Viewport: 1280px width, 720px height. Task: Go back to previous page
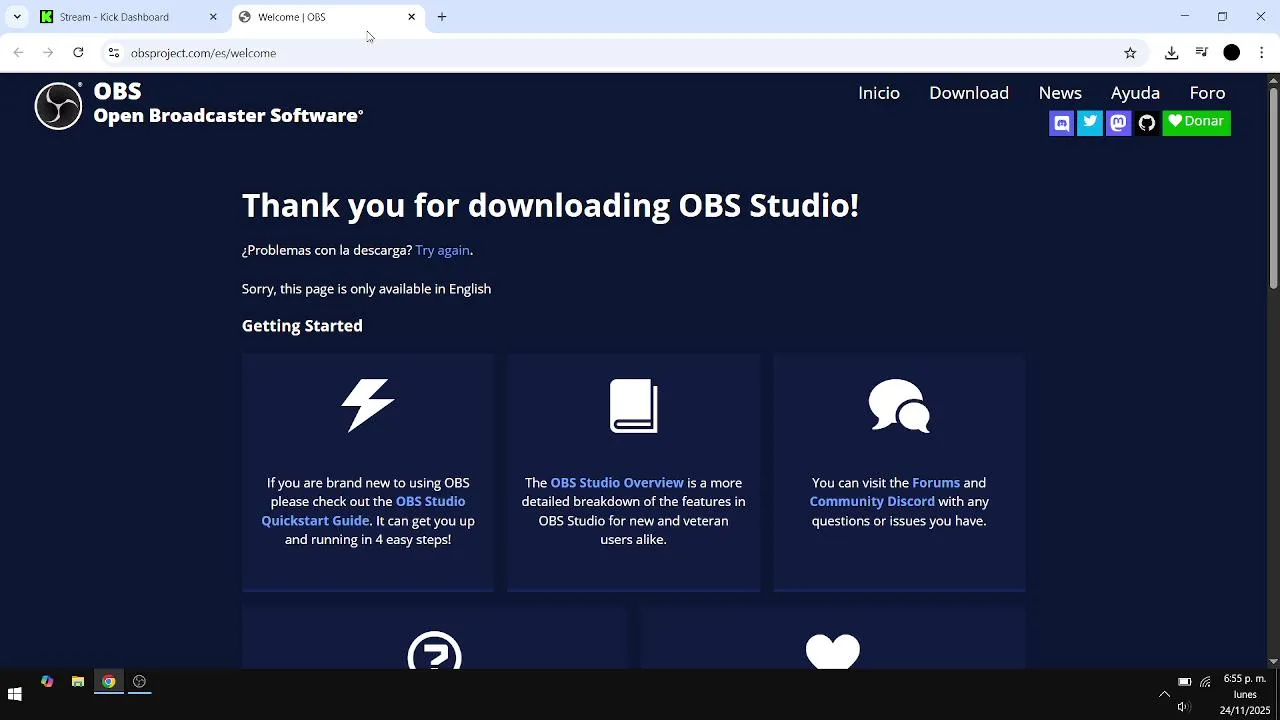pos(18,53)
